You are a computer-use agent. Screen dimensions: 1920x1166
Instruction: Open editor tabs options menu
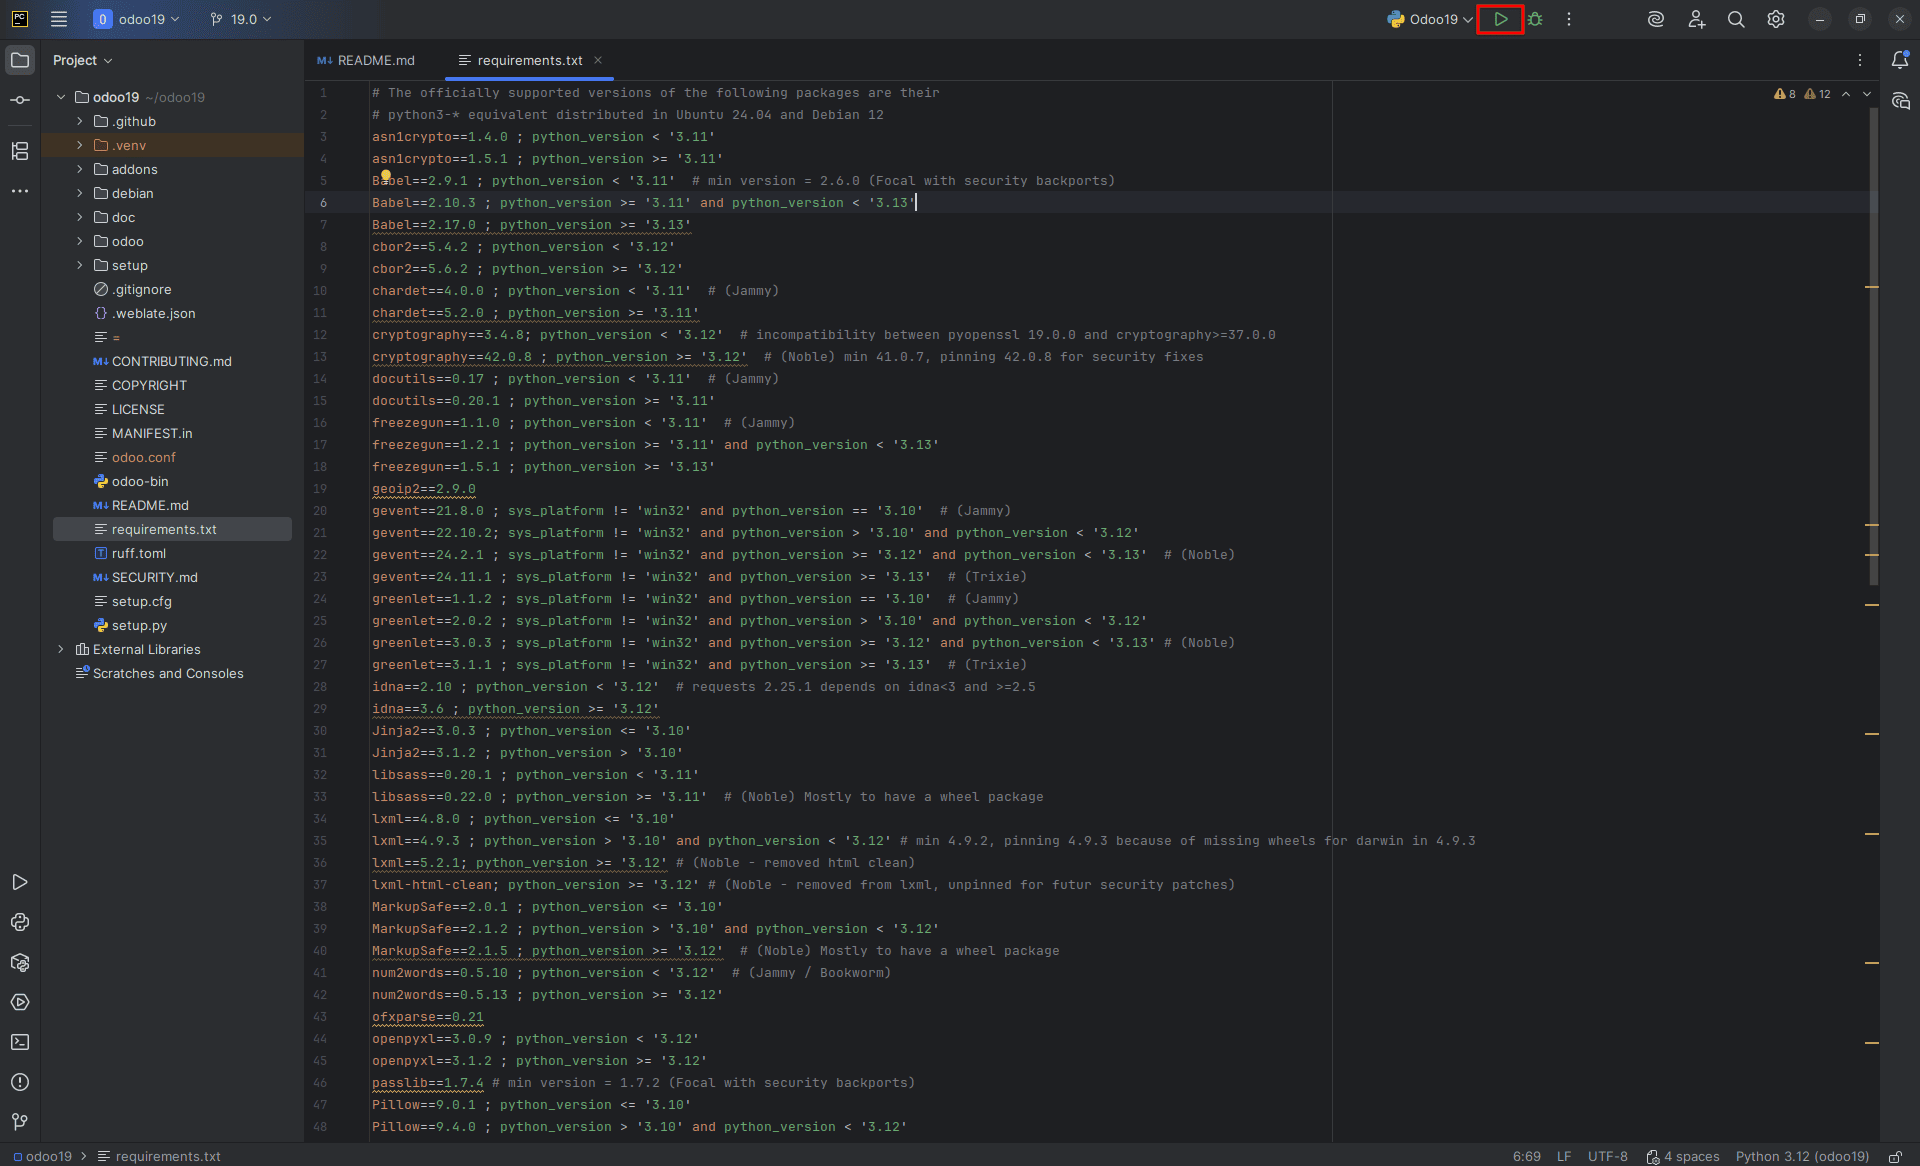[x=1860, y=60]
